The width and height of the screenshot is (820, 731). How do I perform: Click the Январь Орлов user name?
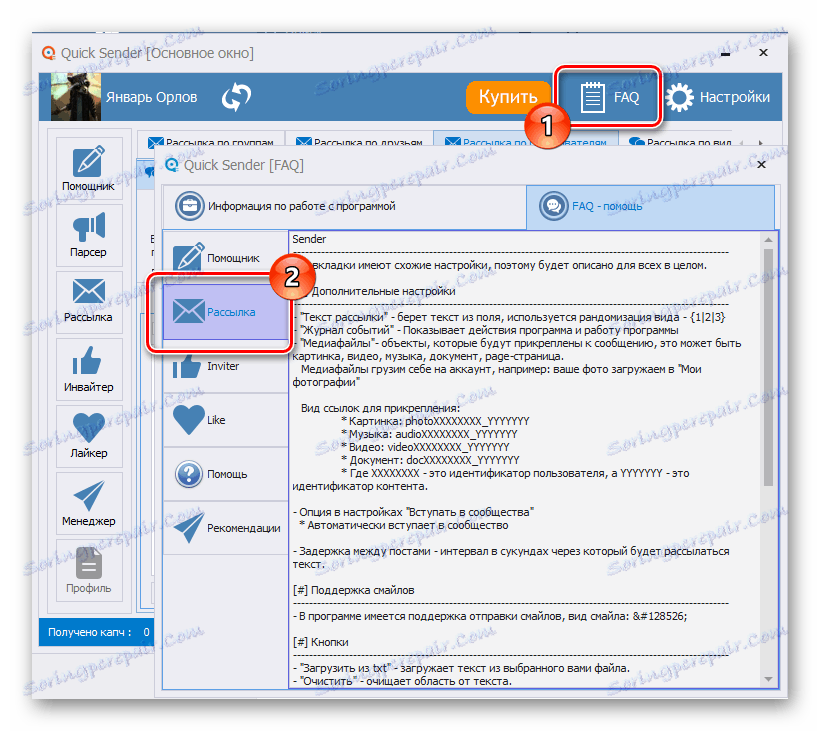click(x=152, y=97)
